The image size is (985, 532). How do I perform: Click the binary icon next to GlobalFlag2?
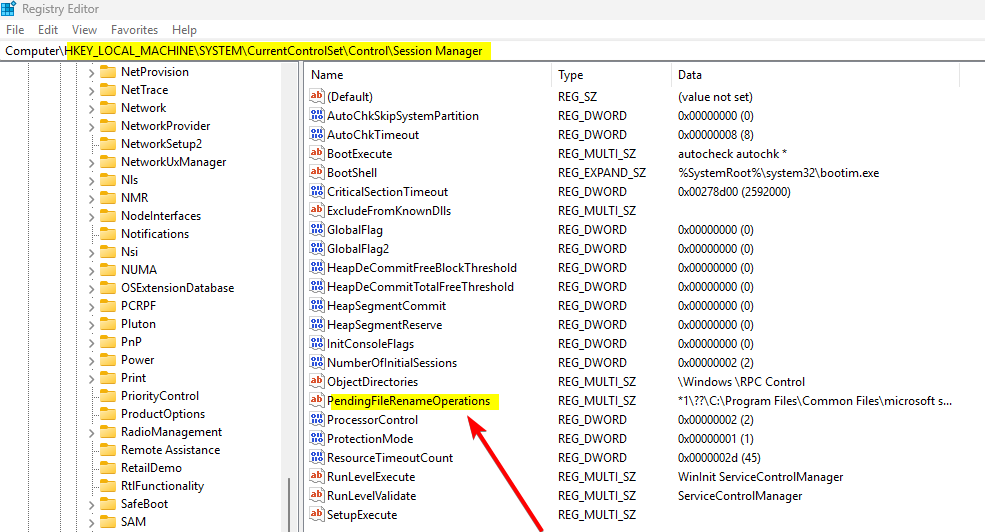point(318,249)
